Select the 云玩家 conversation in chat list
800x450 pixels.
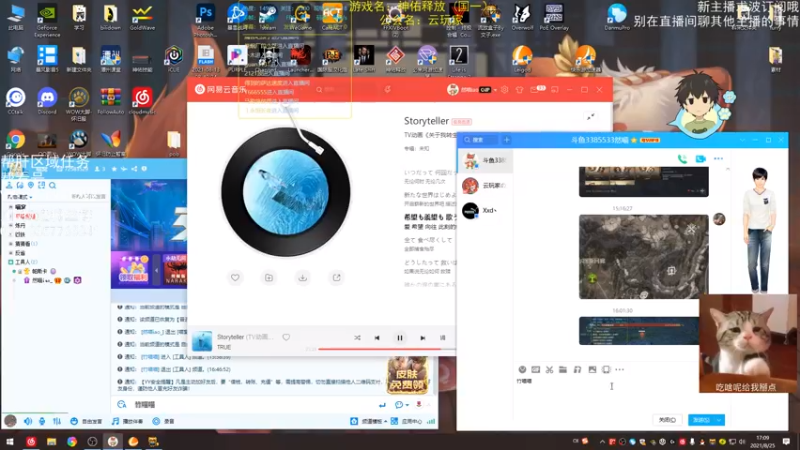[485, 186]
